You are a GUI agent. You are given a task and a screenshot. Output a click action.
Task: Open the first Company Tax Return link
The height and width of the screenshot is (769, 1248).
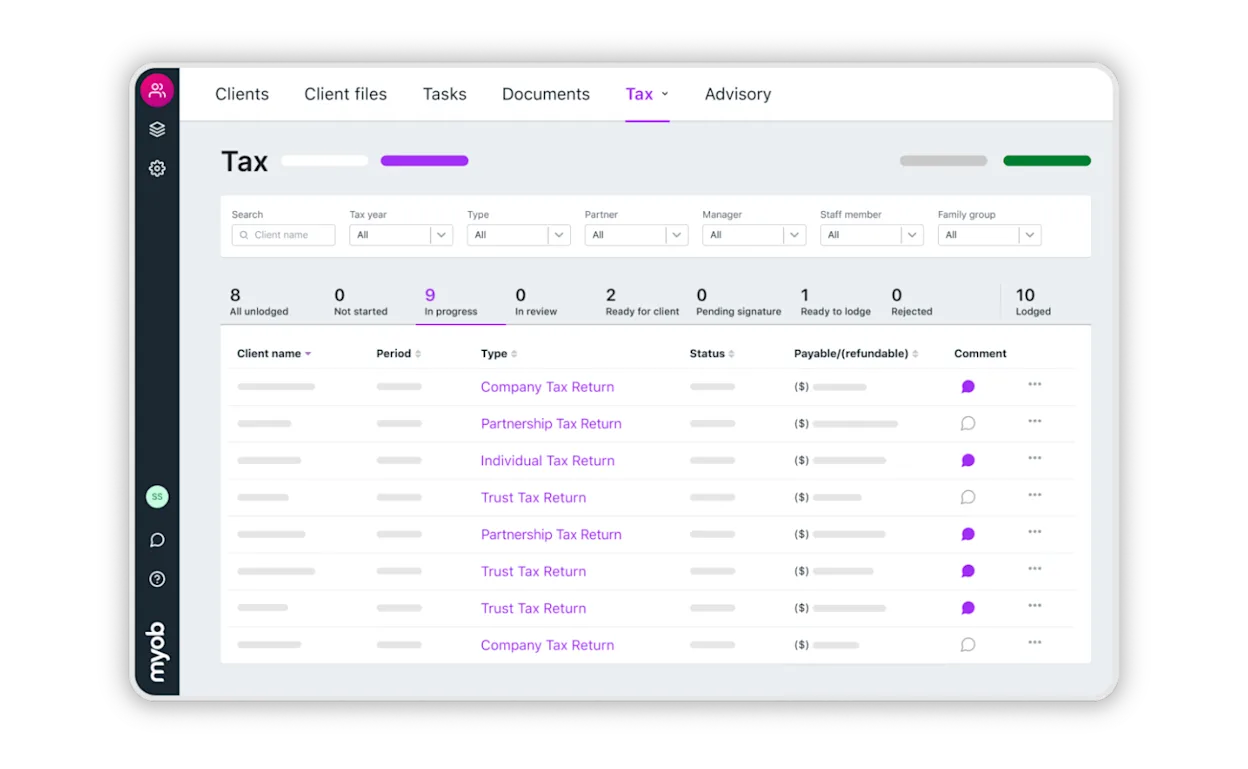pos(547,387)
